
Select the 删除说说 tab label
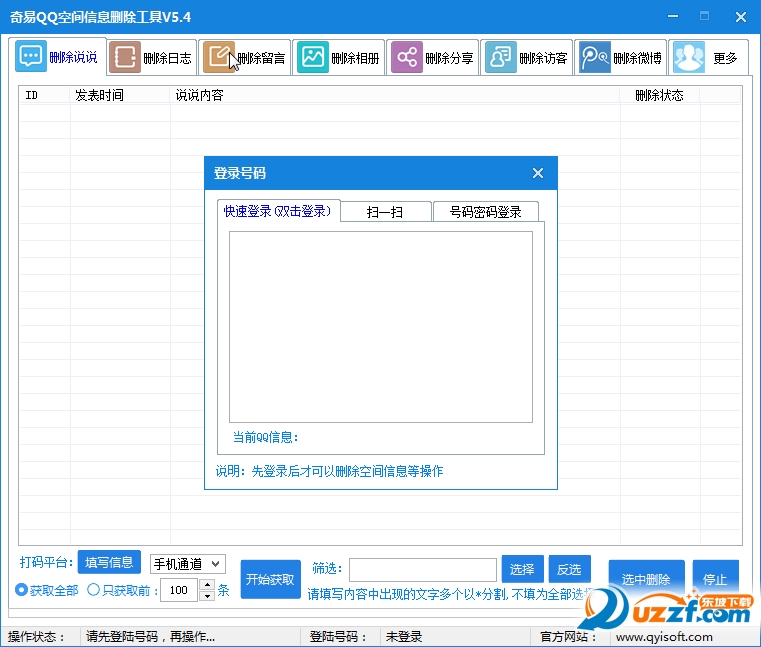coord(73,57)
